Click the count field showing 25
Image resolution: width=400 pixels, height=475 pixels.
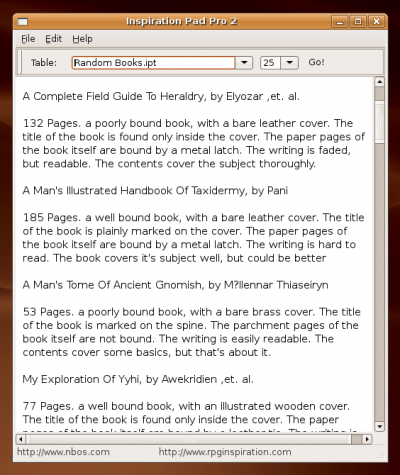[271, 62]
